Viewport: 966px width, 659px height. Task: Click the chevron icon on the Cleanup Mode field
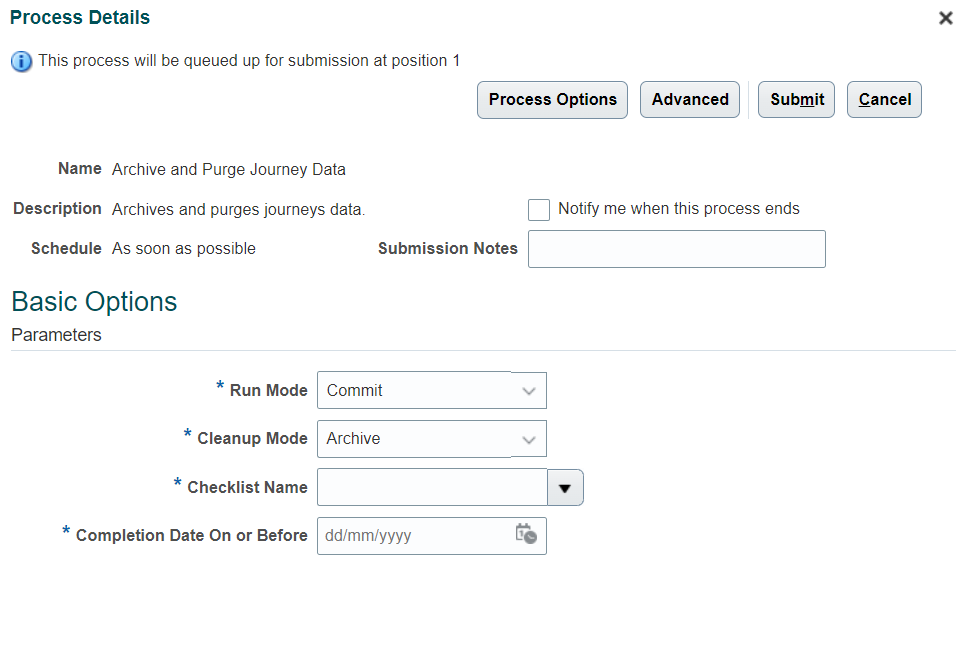click(529, 438)
